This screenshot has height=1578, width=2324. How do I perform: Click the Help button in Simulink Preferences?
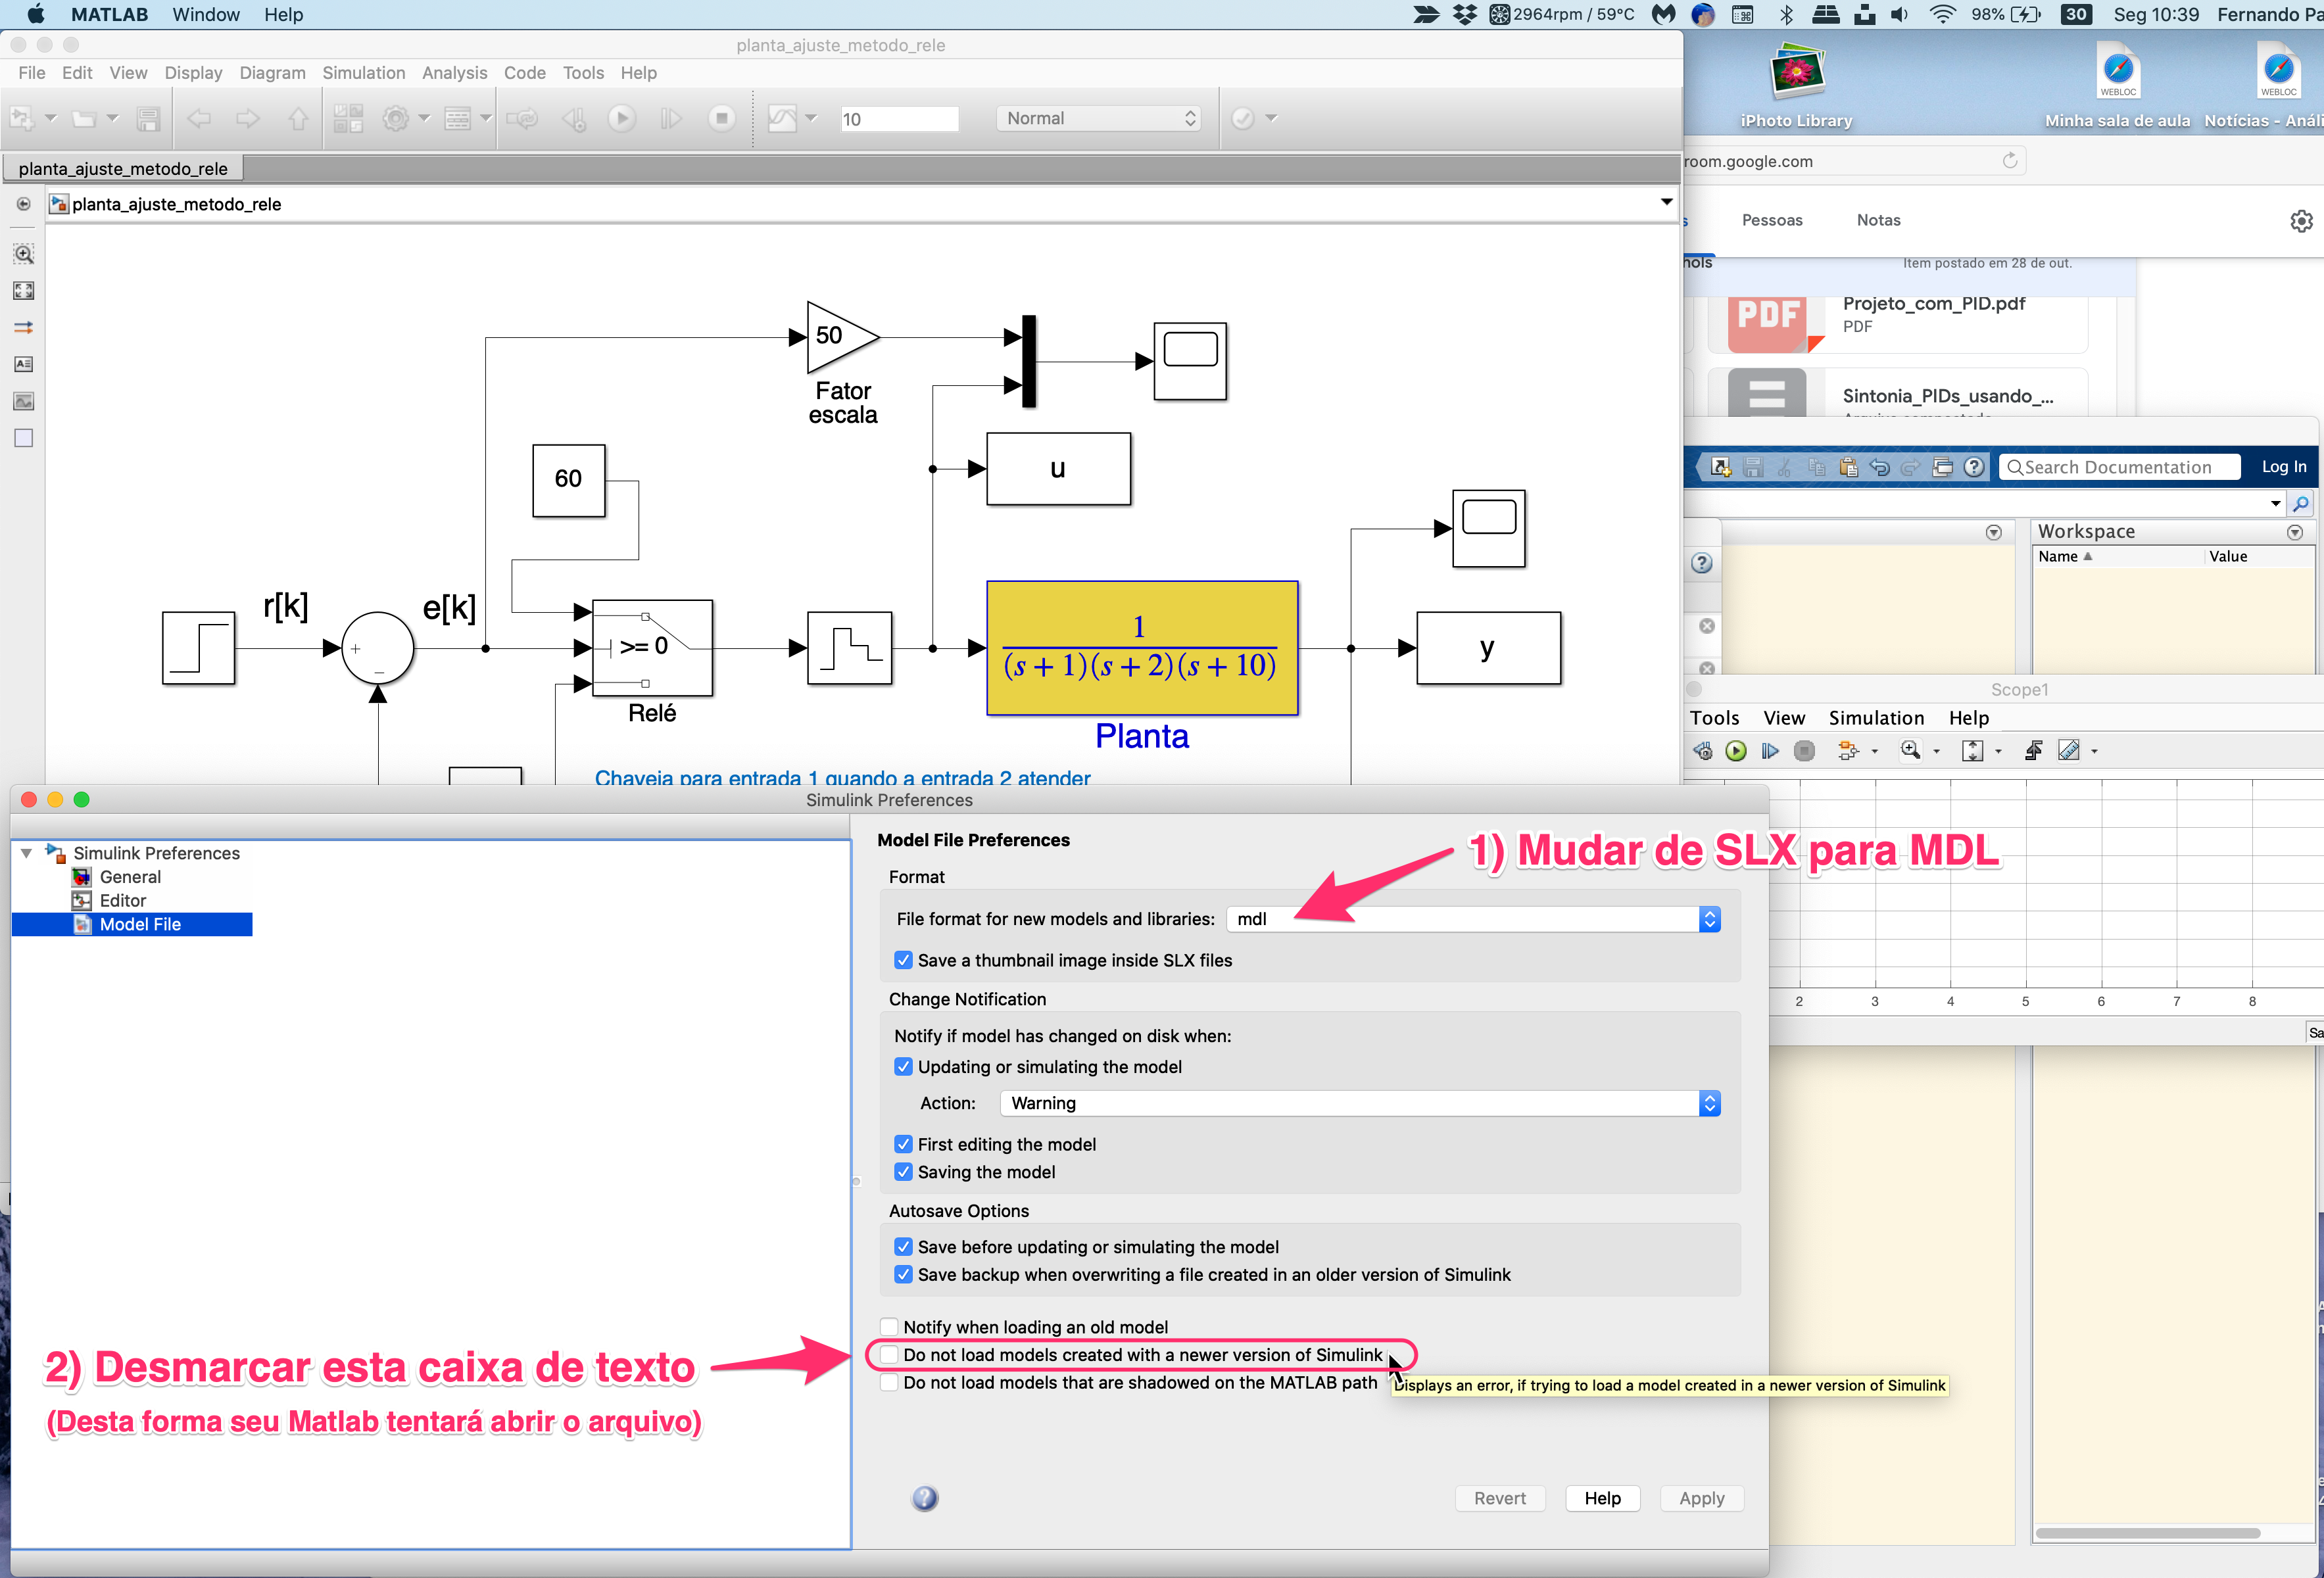click(x=1602, y=1498)
